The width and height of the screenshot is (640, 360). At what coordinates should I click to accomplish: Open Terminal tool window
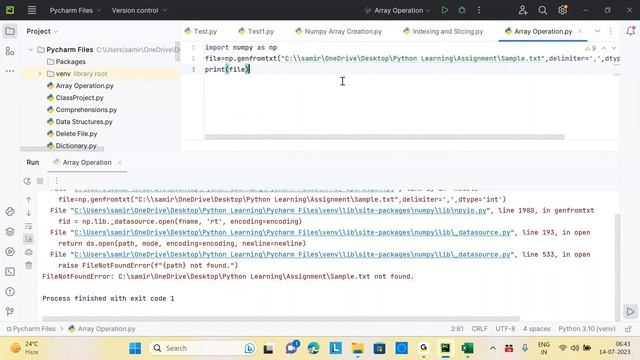click(x=10, y=271)
